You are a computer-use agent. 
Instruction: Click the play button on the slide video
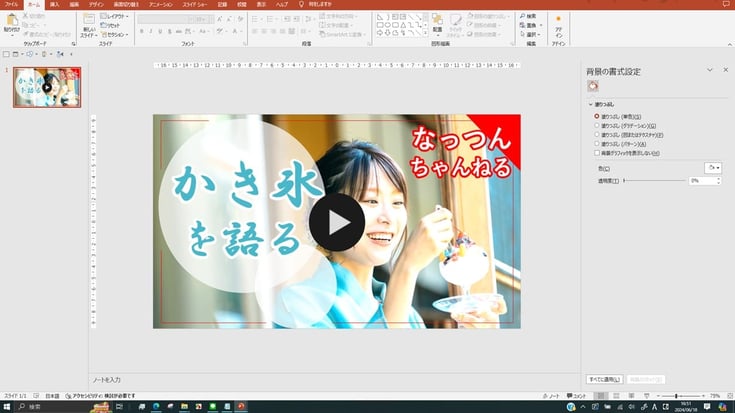(x=337, y=223)
